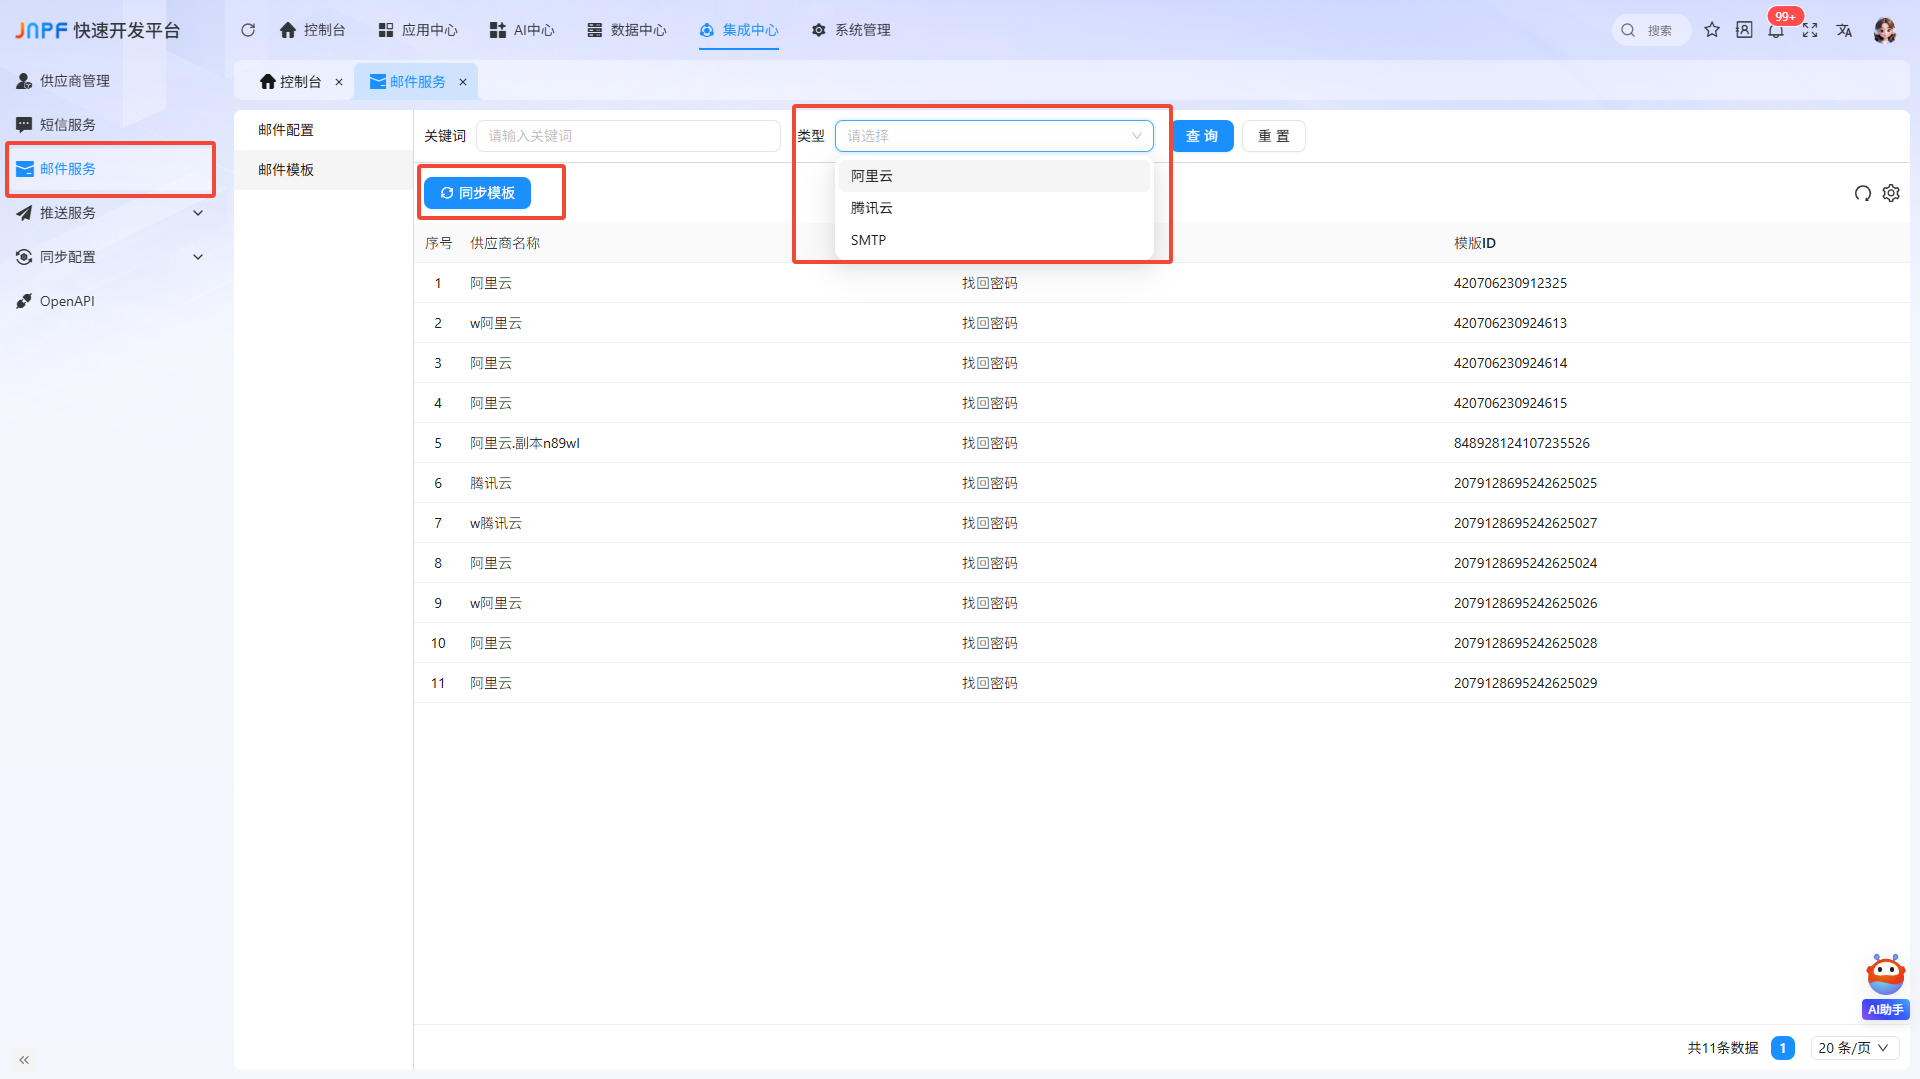Click the refresh icon in top navigation
Screen dimensions: 1920x1079
click(248, 30)
